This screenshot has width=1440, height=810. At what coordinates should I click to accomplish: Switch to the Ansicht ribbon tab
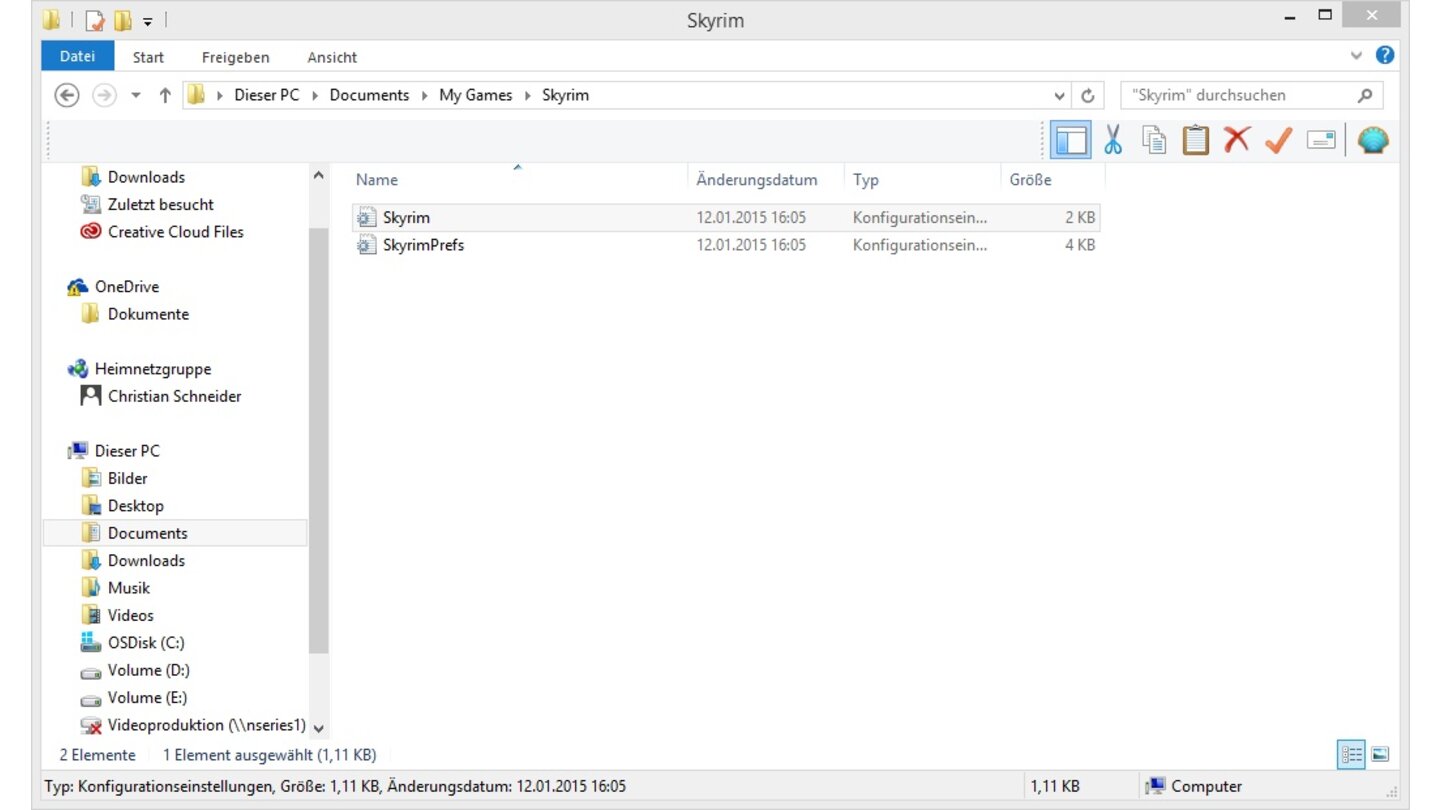[x=332, y=57]
